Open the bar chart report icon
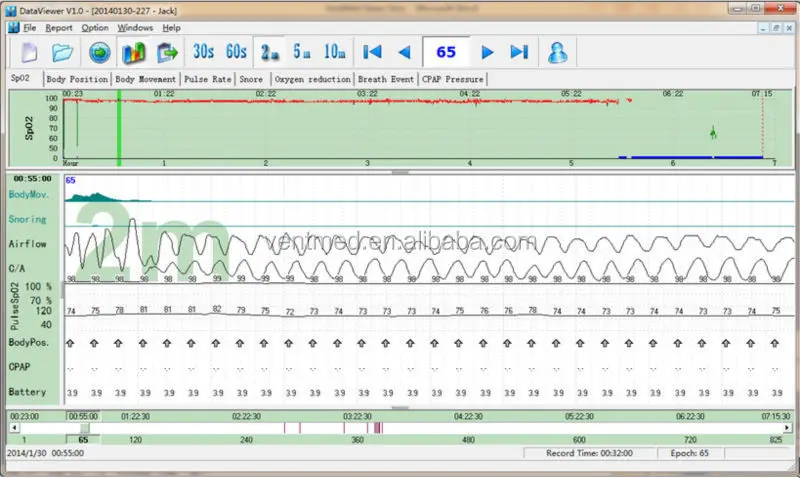This screenshot has width=800, height=478. point(133,52)
